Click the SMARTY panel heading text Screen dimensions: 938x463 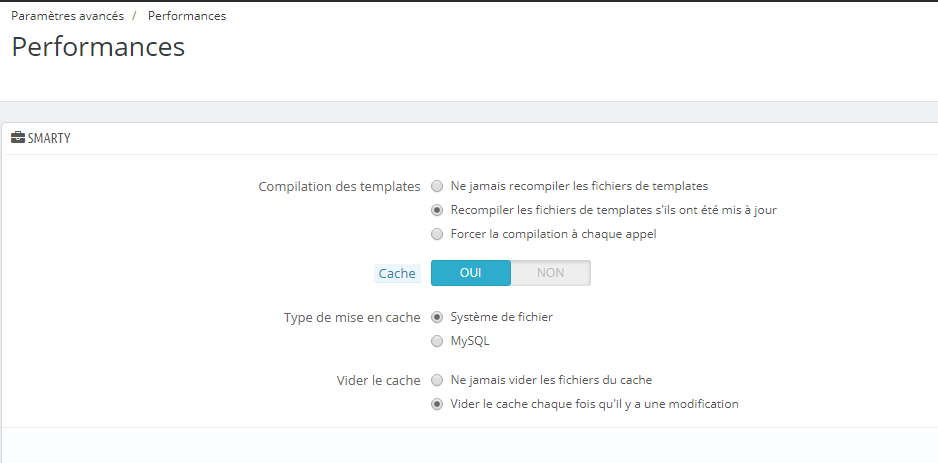point(49,139)
